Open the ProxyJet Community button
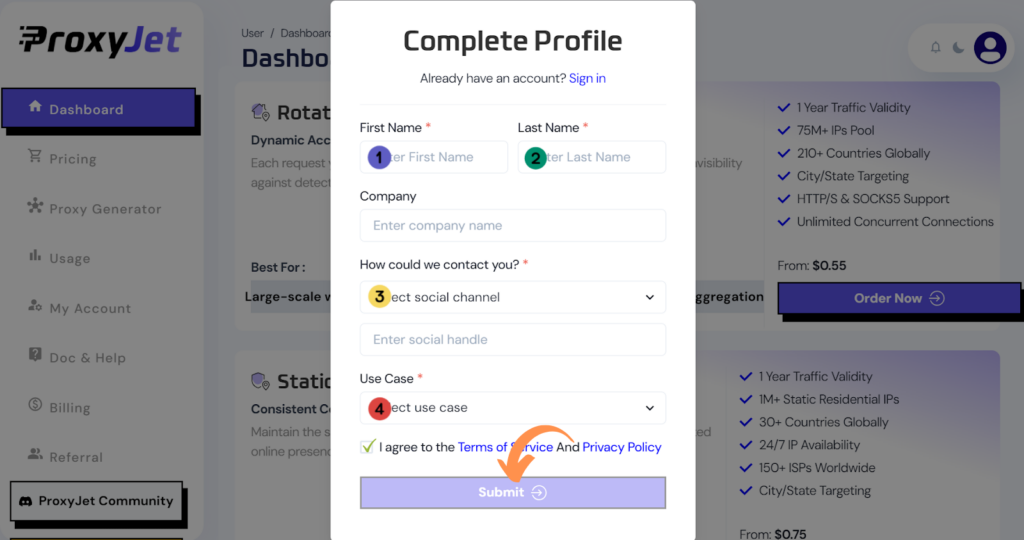Image resolution: width=1024 pixels, height=540 pixels. coord(97,501)
